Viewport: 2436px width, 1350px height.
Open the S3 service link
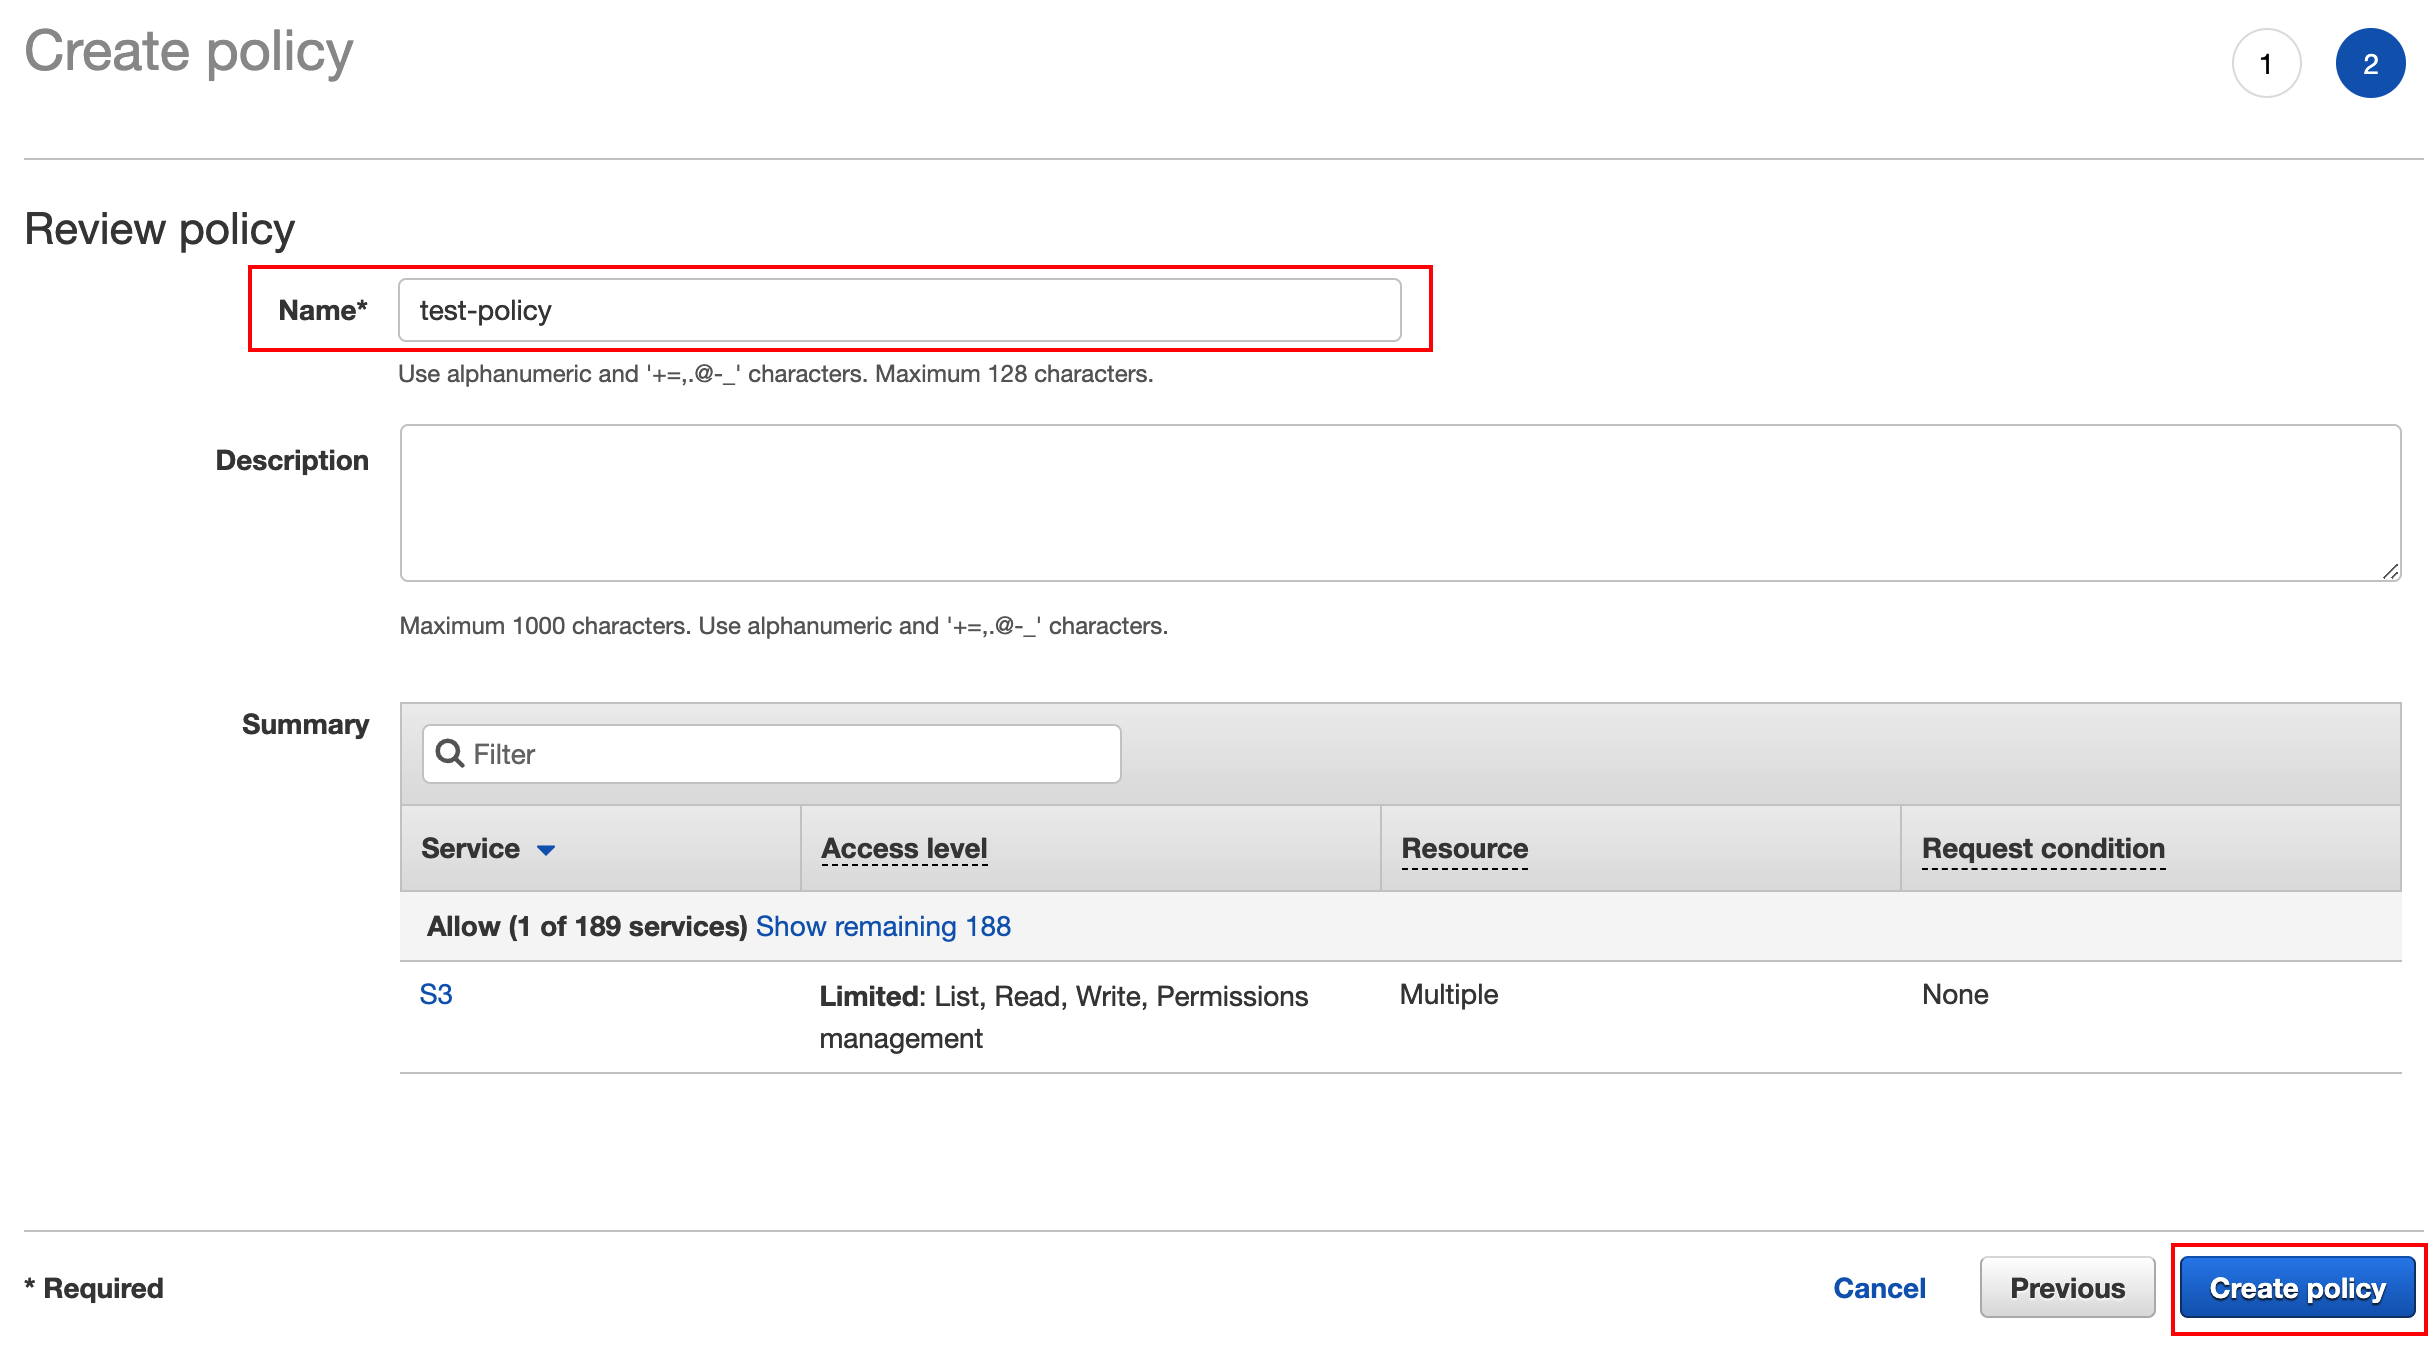436,994
